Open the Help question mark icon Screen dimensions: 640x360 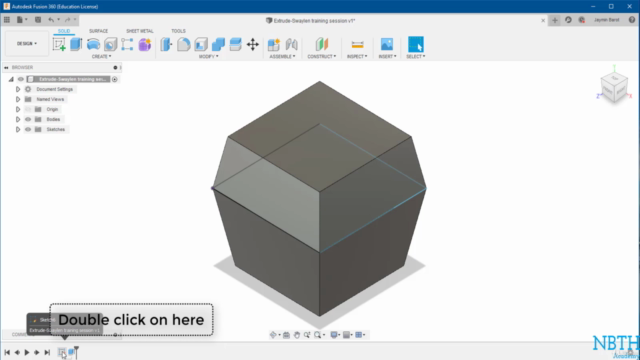[632, 20]
